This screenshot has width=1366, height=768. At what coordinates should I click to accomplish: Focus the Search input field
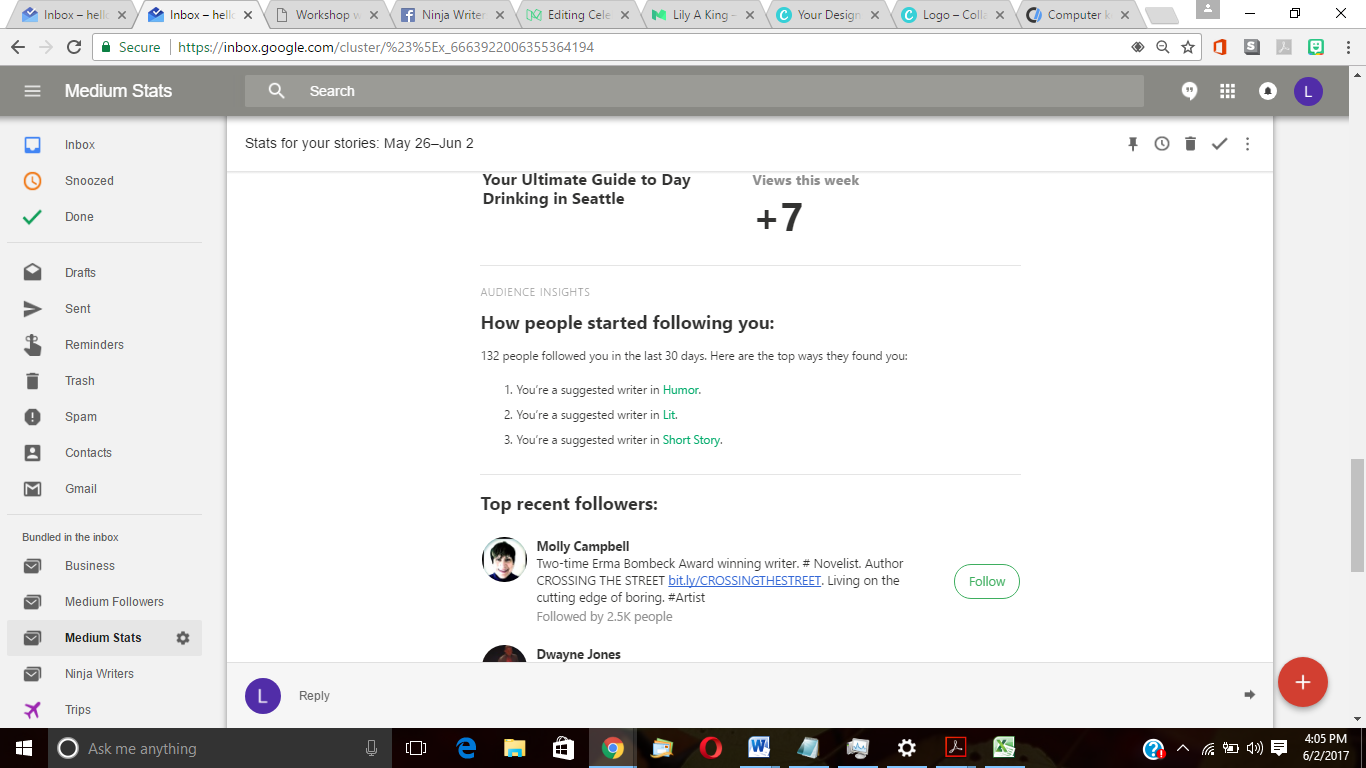coord(694,91)
